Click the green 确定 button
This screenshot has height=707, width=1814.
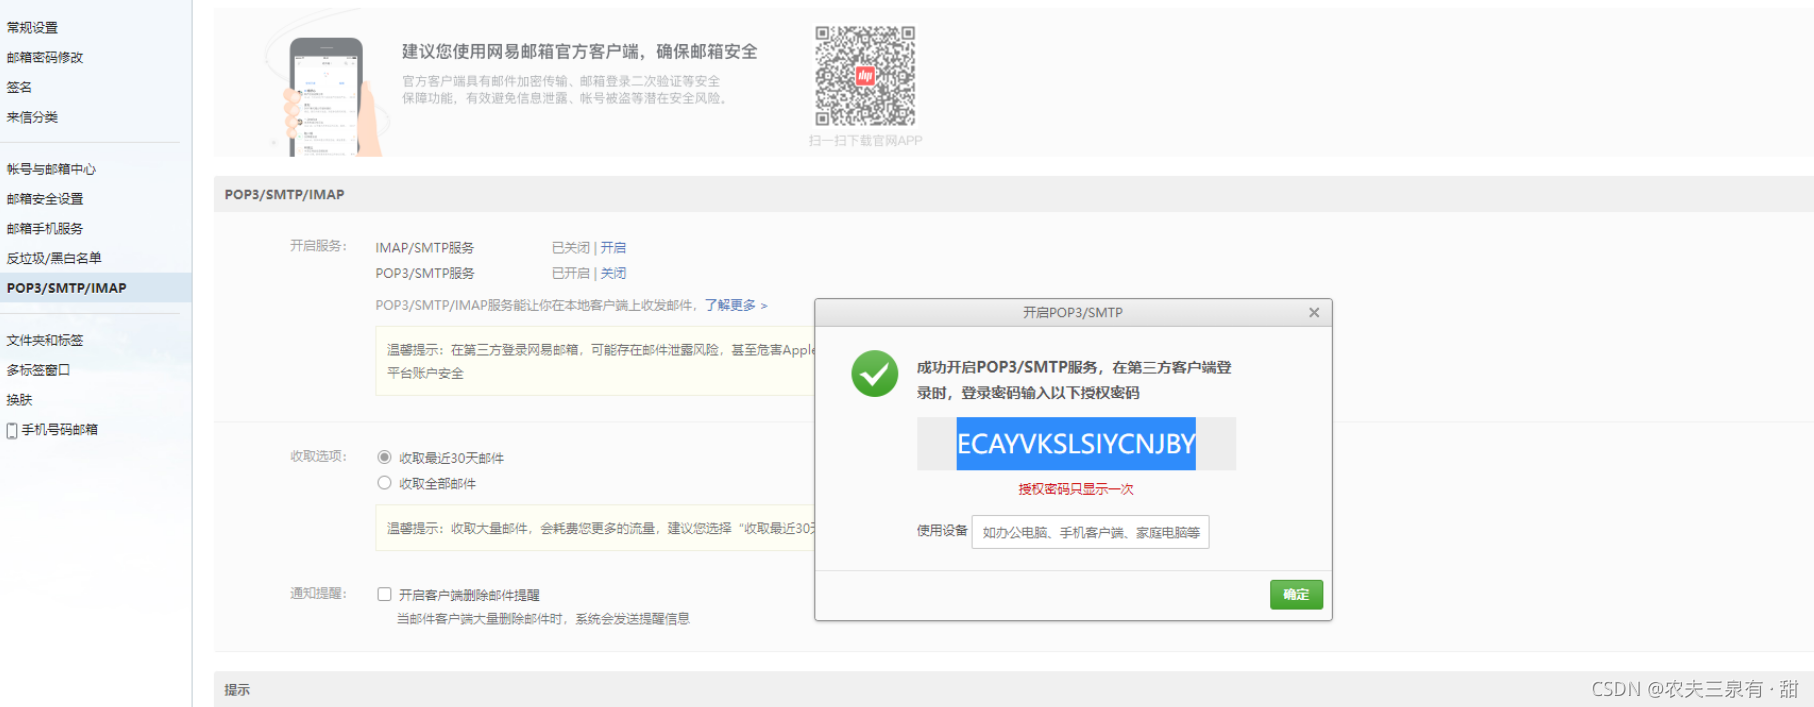click(x=1296, y=594)
